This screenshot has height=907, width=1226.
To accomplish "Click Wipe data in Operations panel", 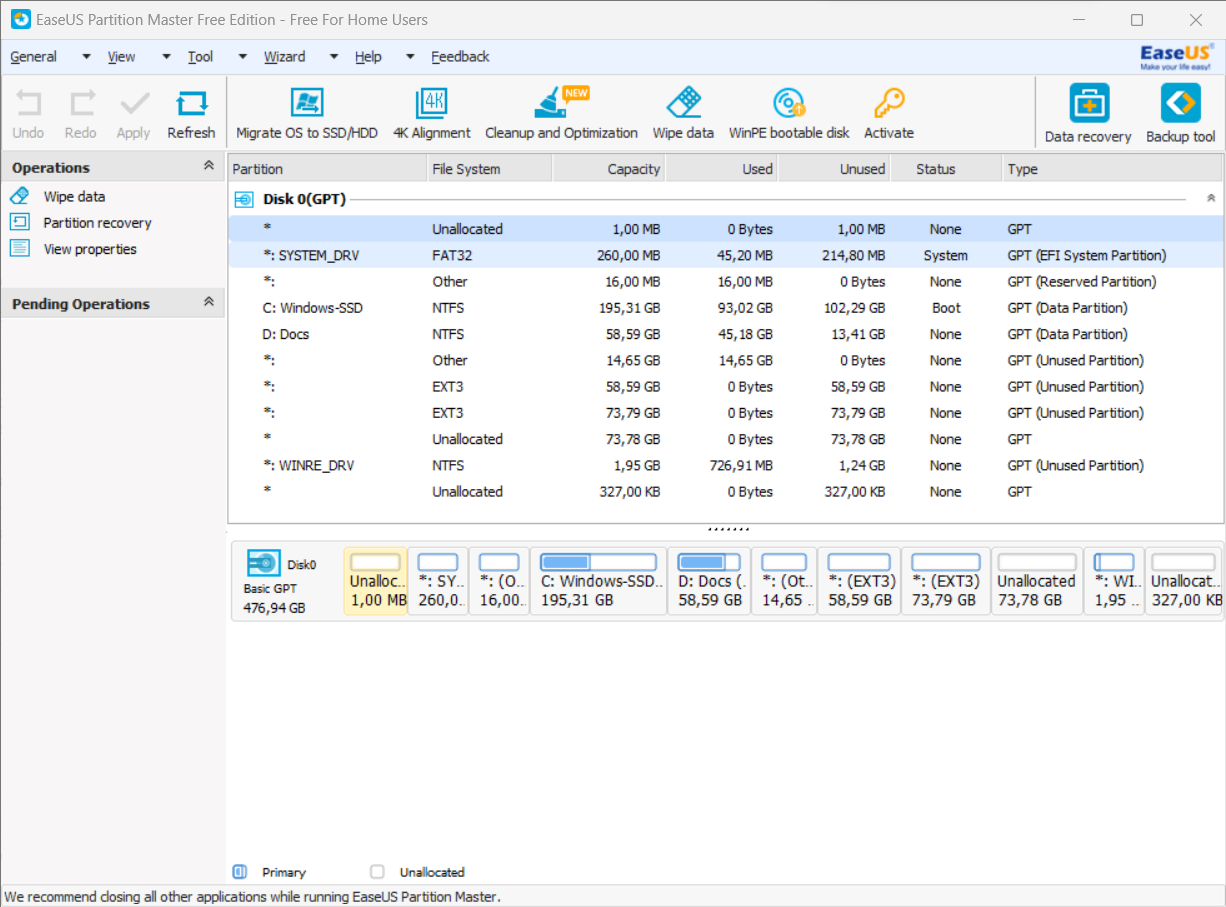I will [x=74, y=197].
